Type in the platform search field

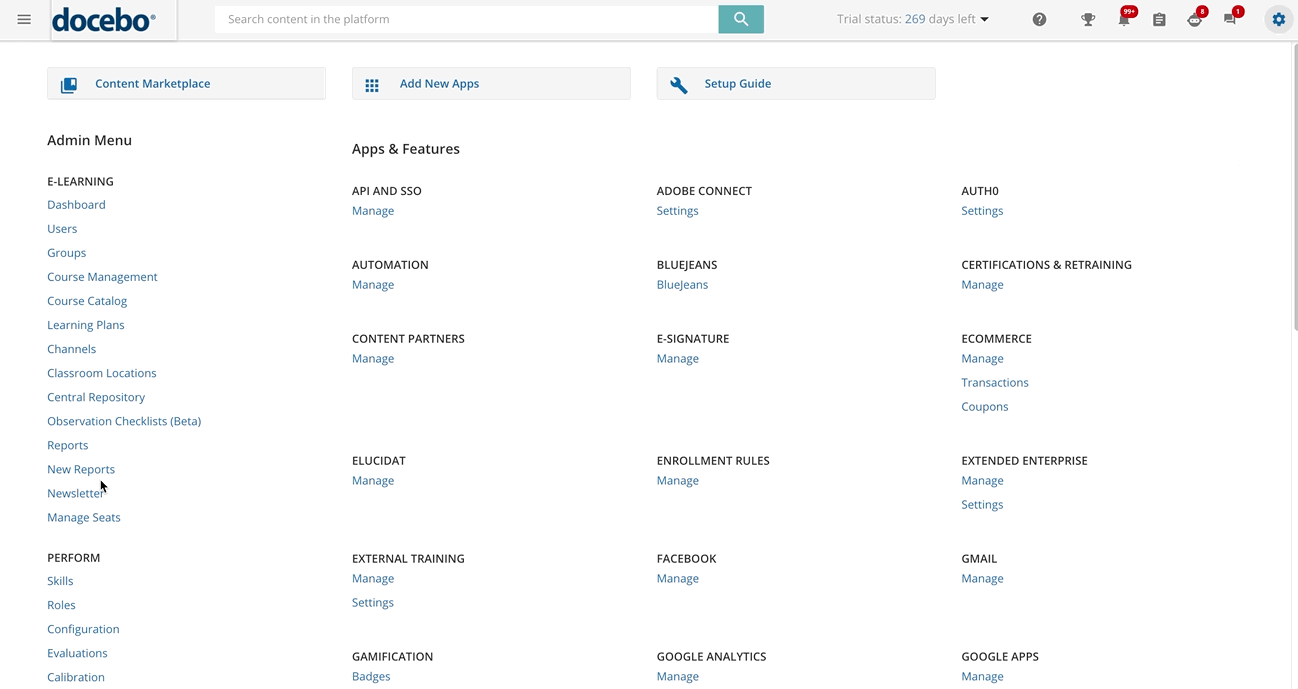pyautogui.click(x=466, y=19)
